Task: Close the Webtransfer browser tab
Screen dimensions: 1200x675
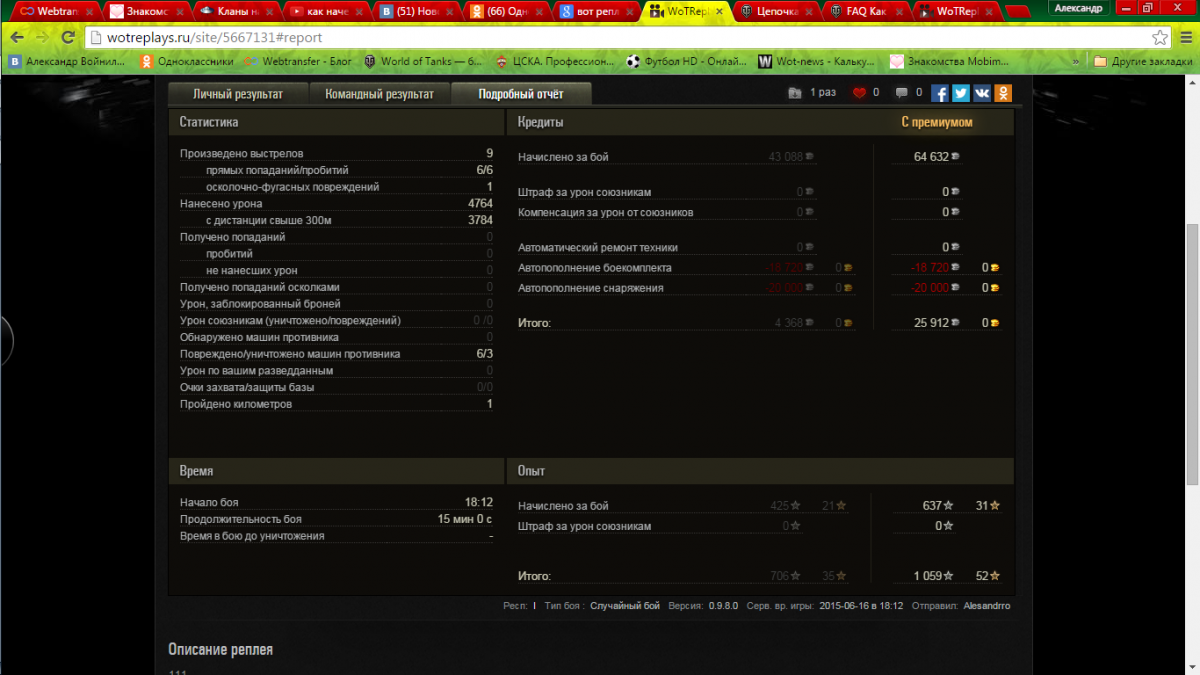Action: [x=90, y=11]
